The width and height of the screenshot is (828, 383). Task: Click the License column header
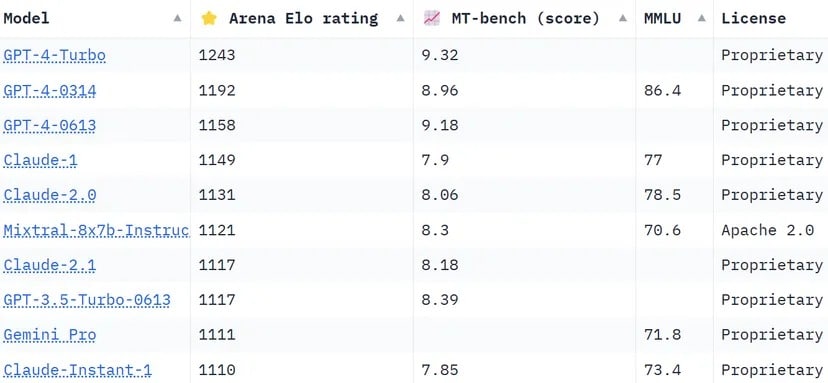tap(754, 18)
